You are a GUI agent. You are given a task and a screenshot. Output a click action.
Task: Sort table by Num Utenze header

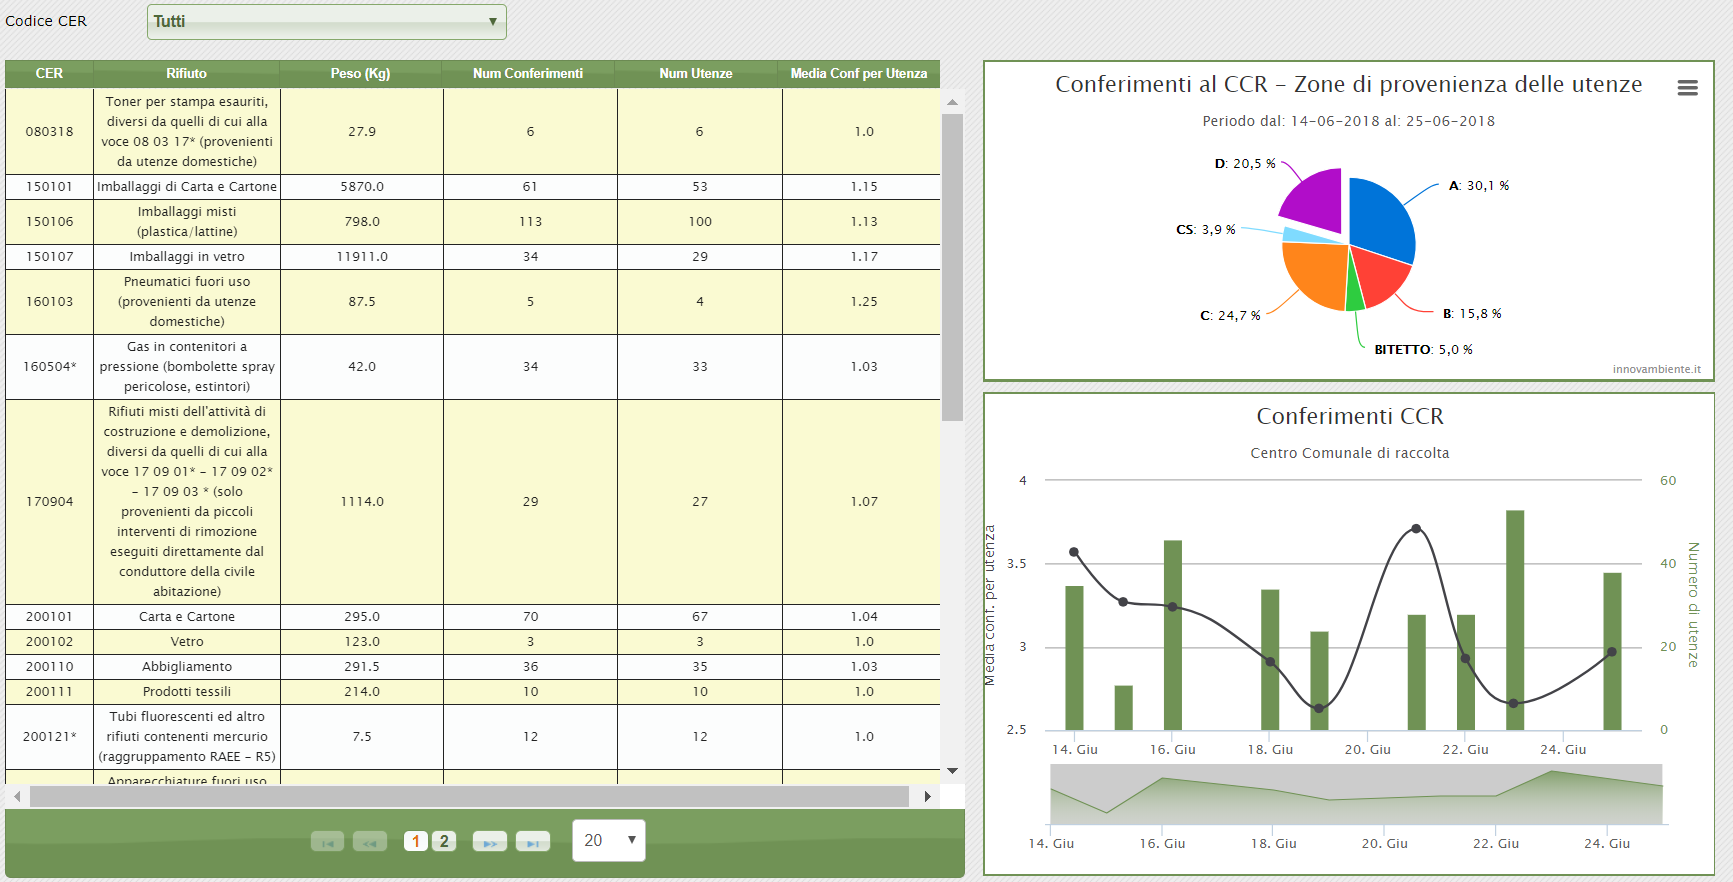click(x=696, y=73)
